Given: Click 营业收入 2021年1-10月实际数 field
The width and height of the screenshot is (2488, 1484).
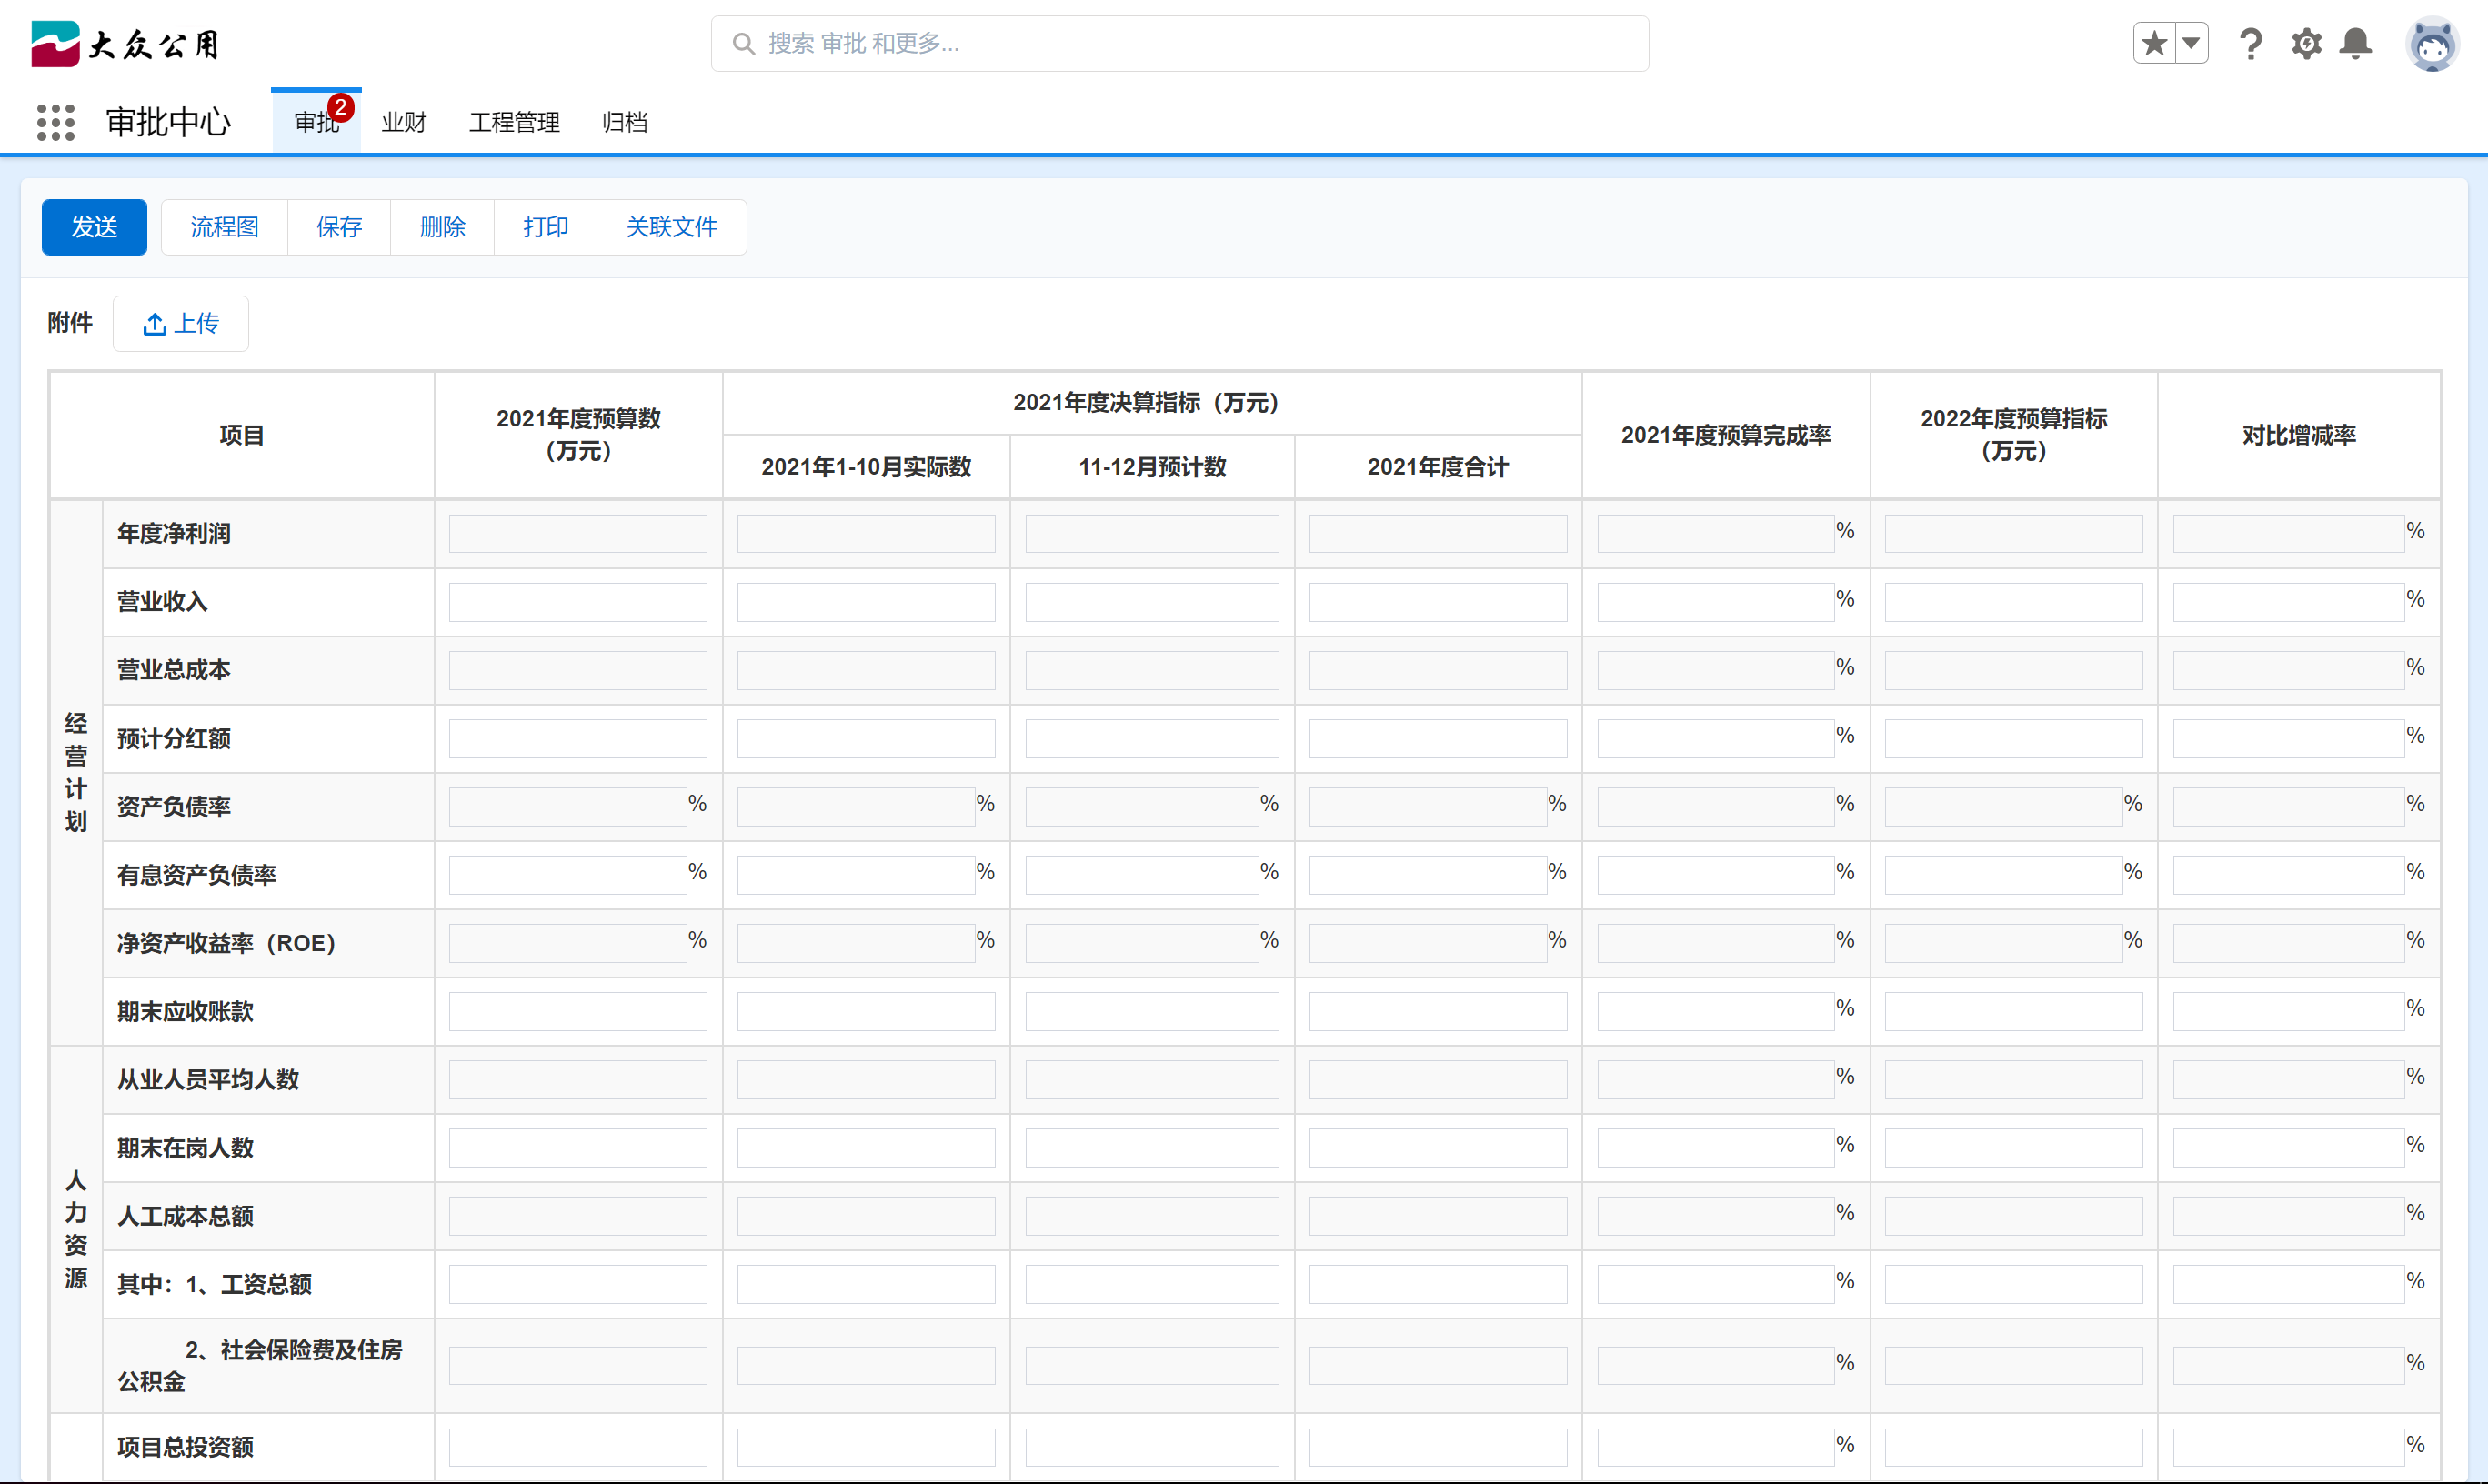Looking at the screenshot, I should point(866,602).
